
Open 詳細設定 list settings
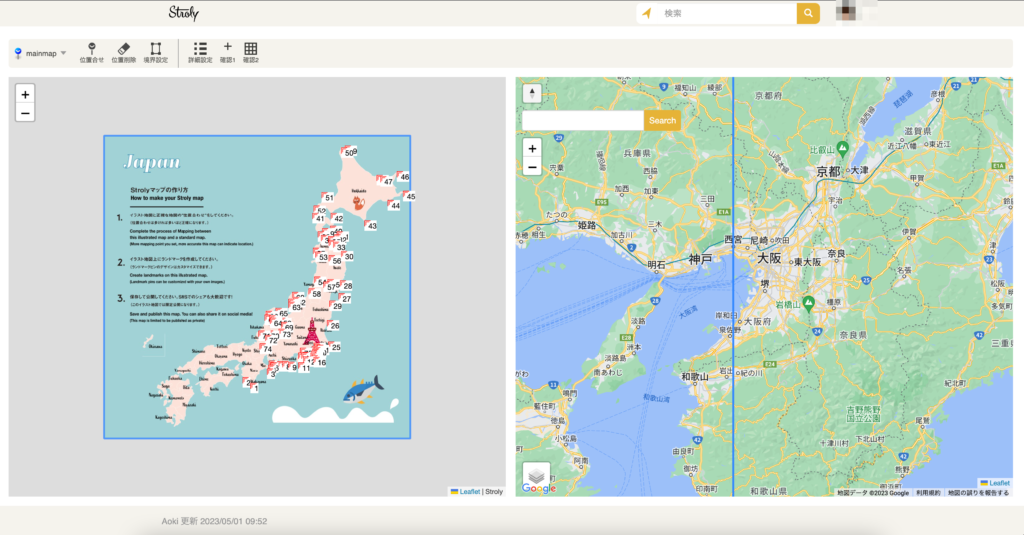[200, 52]
